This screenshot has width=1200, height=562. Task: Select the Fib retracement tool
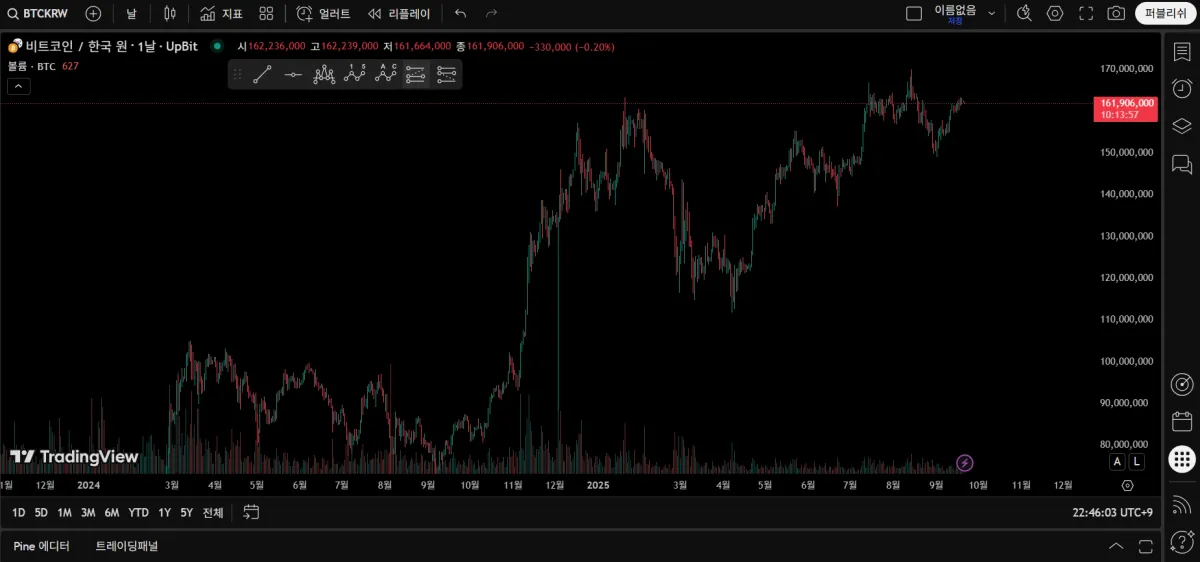pyautogui.click(x=416, y=74)
